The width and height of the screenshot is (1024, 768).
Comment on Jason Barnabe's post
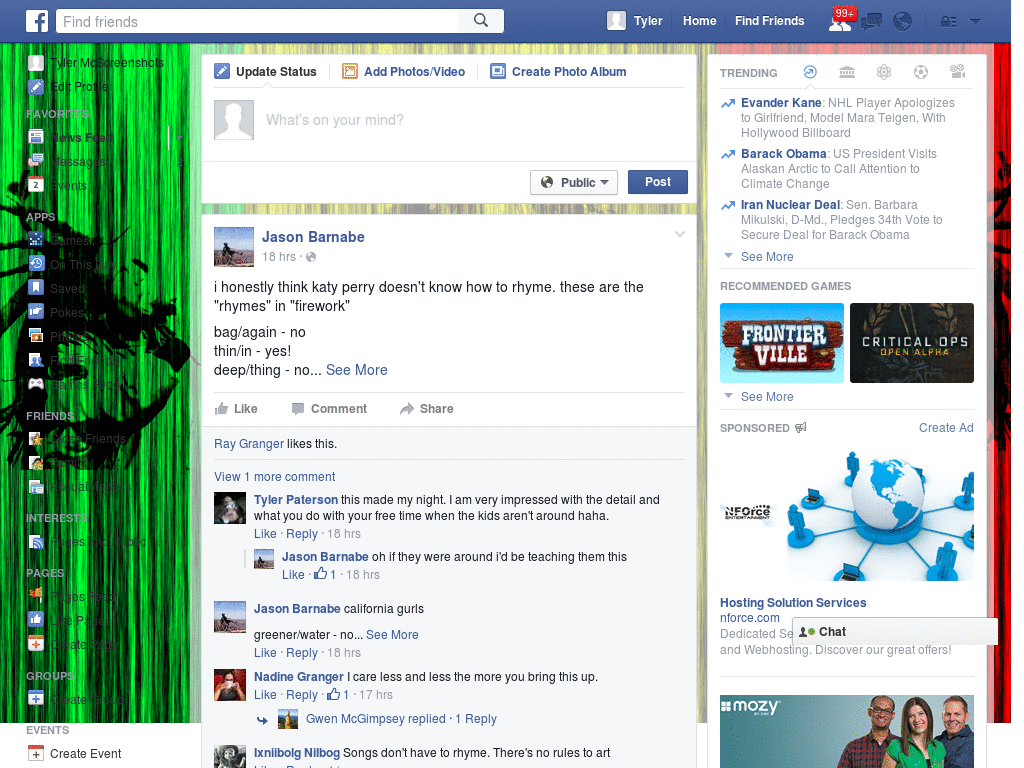[x=329, y=409]
